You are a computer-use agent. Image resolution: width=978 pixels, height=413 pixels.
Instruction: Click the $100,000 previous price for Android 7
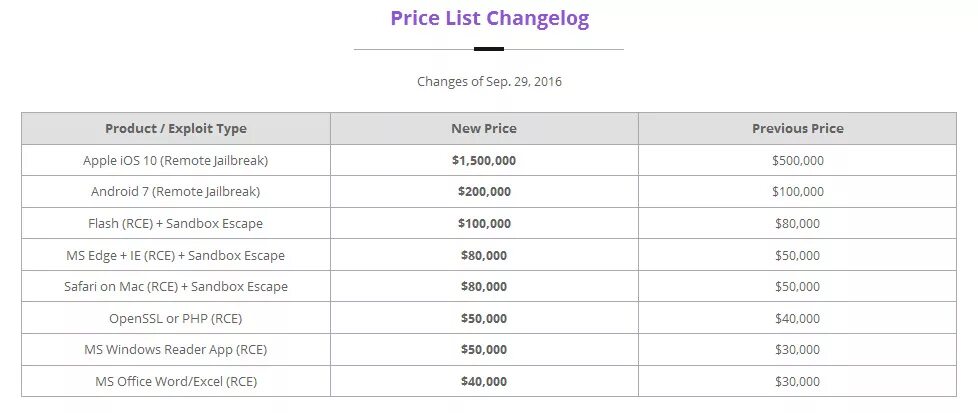[797, 191]
